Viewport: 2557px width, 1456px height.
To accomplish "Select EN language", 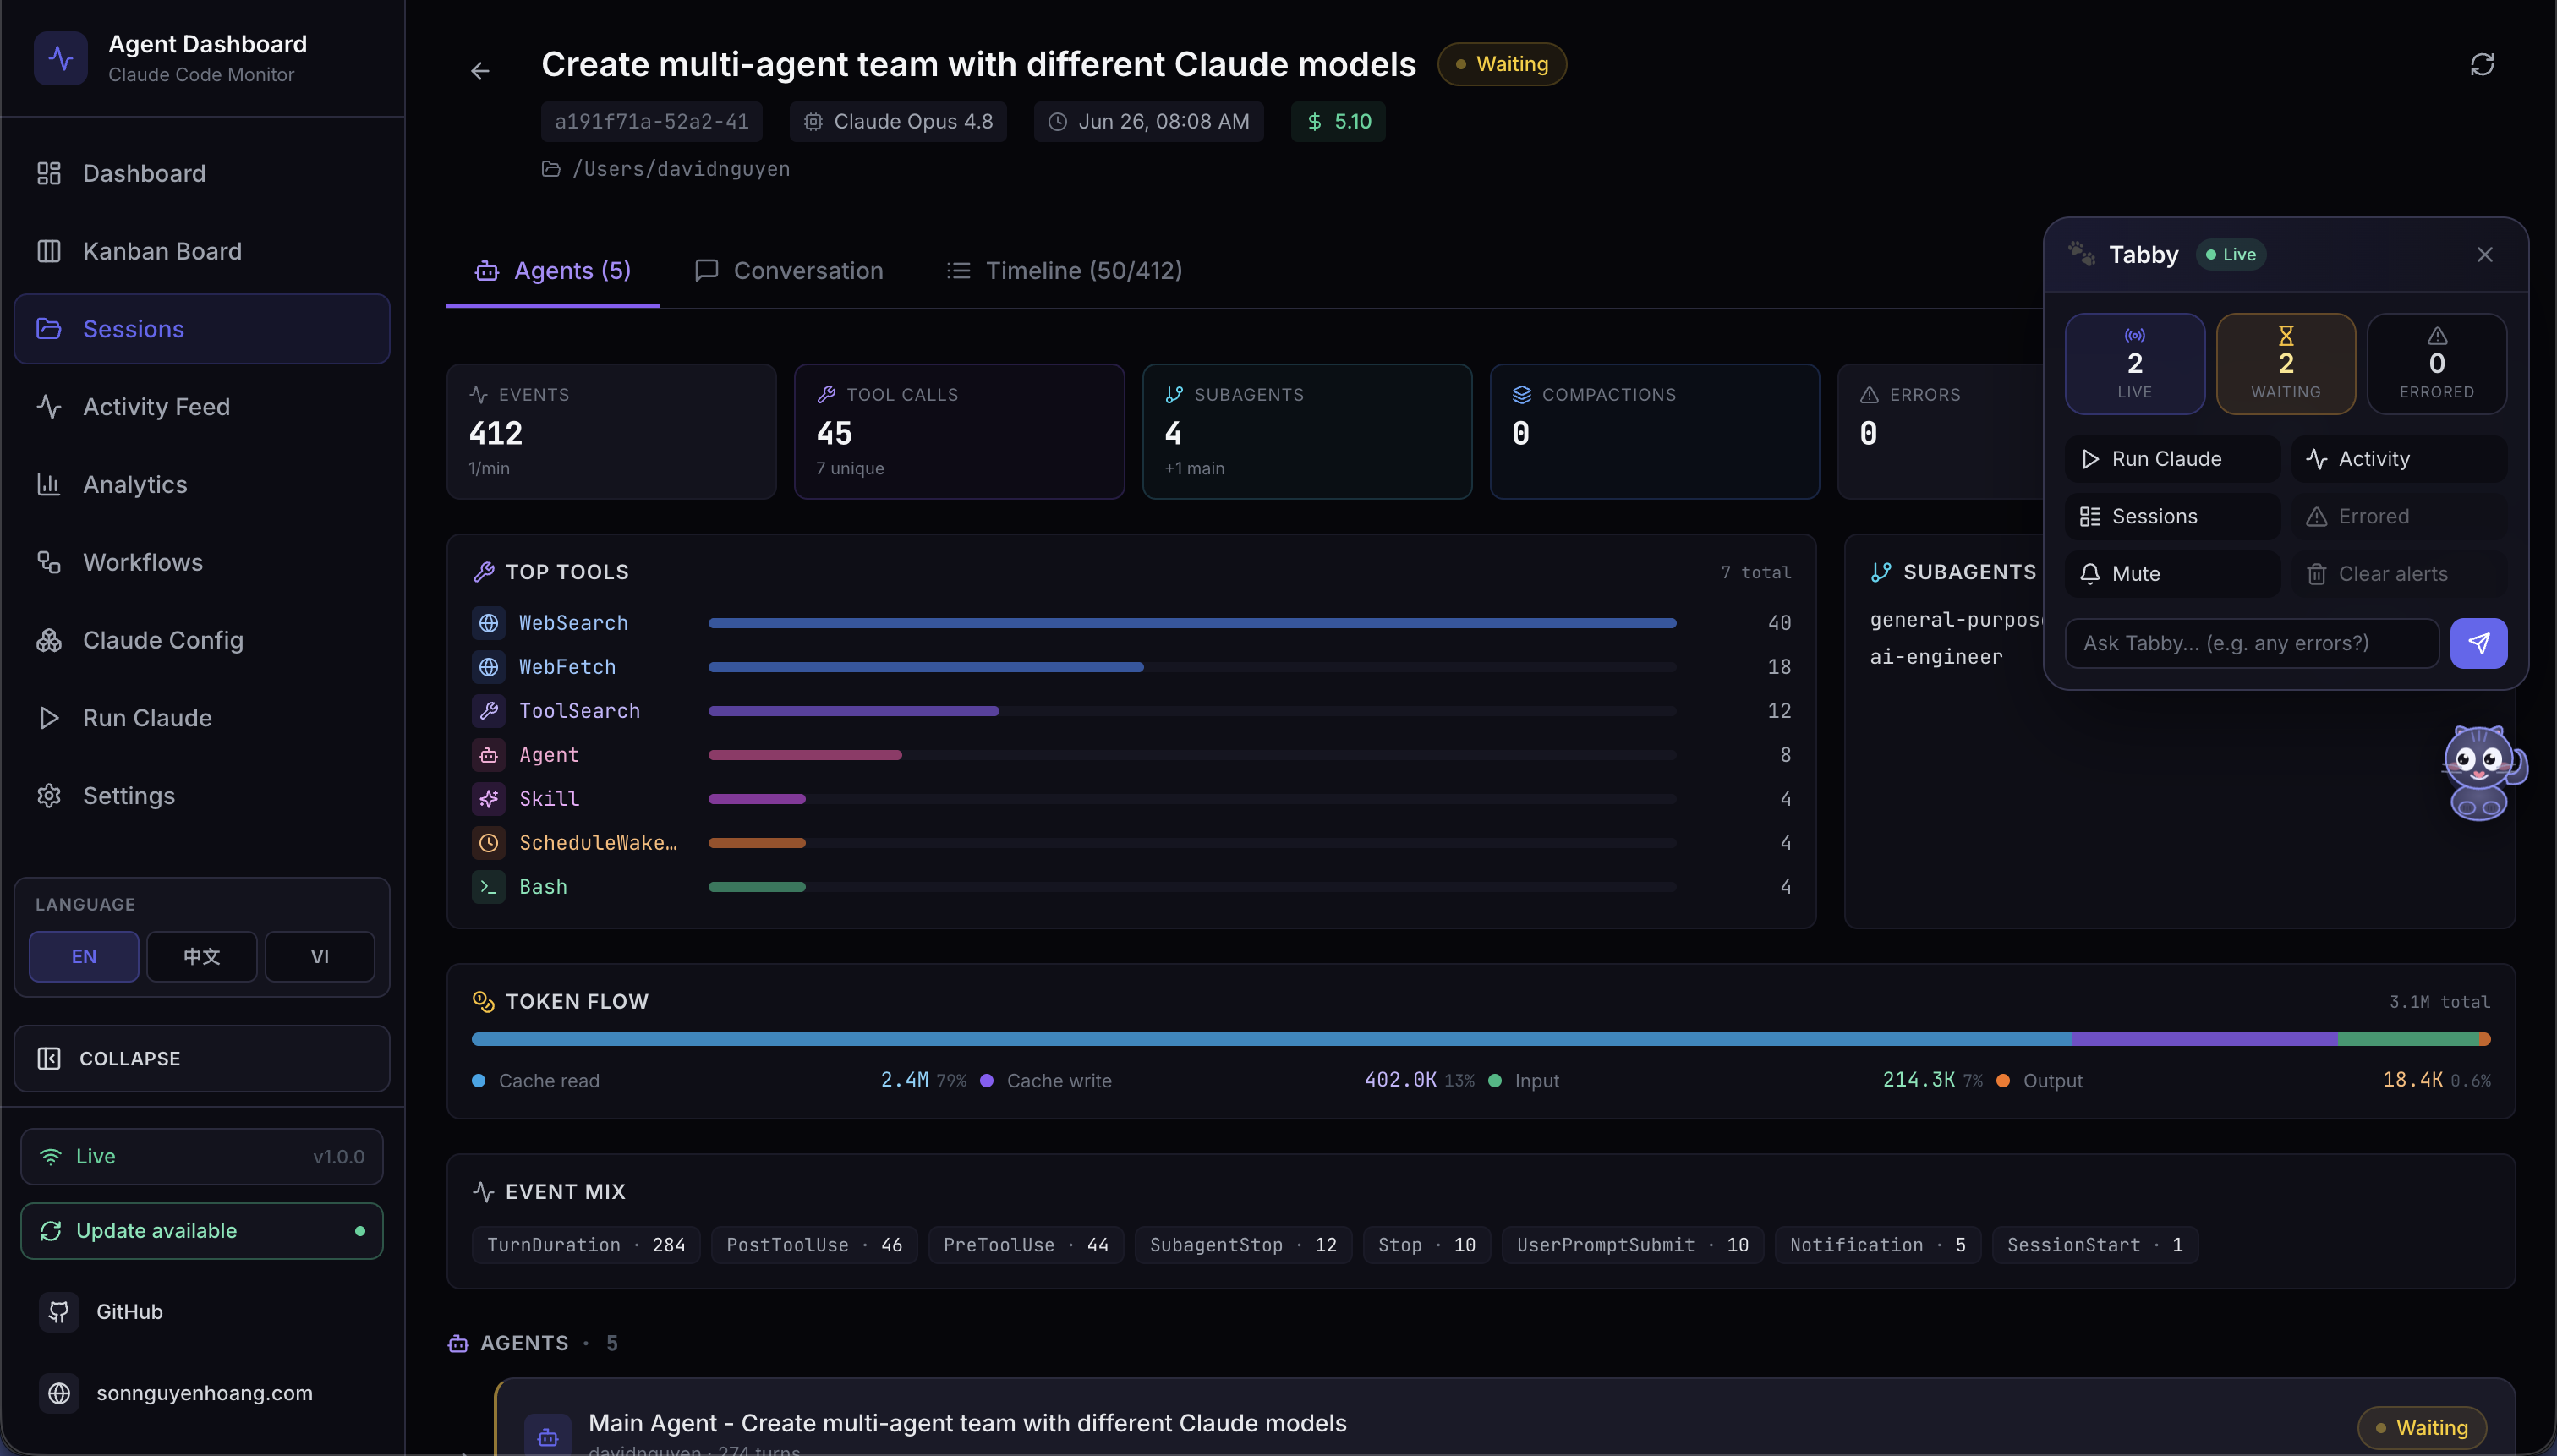I will pyautogui.click(x=84, y=957).
